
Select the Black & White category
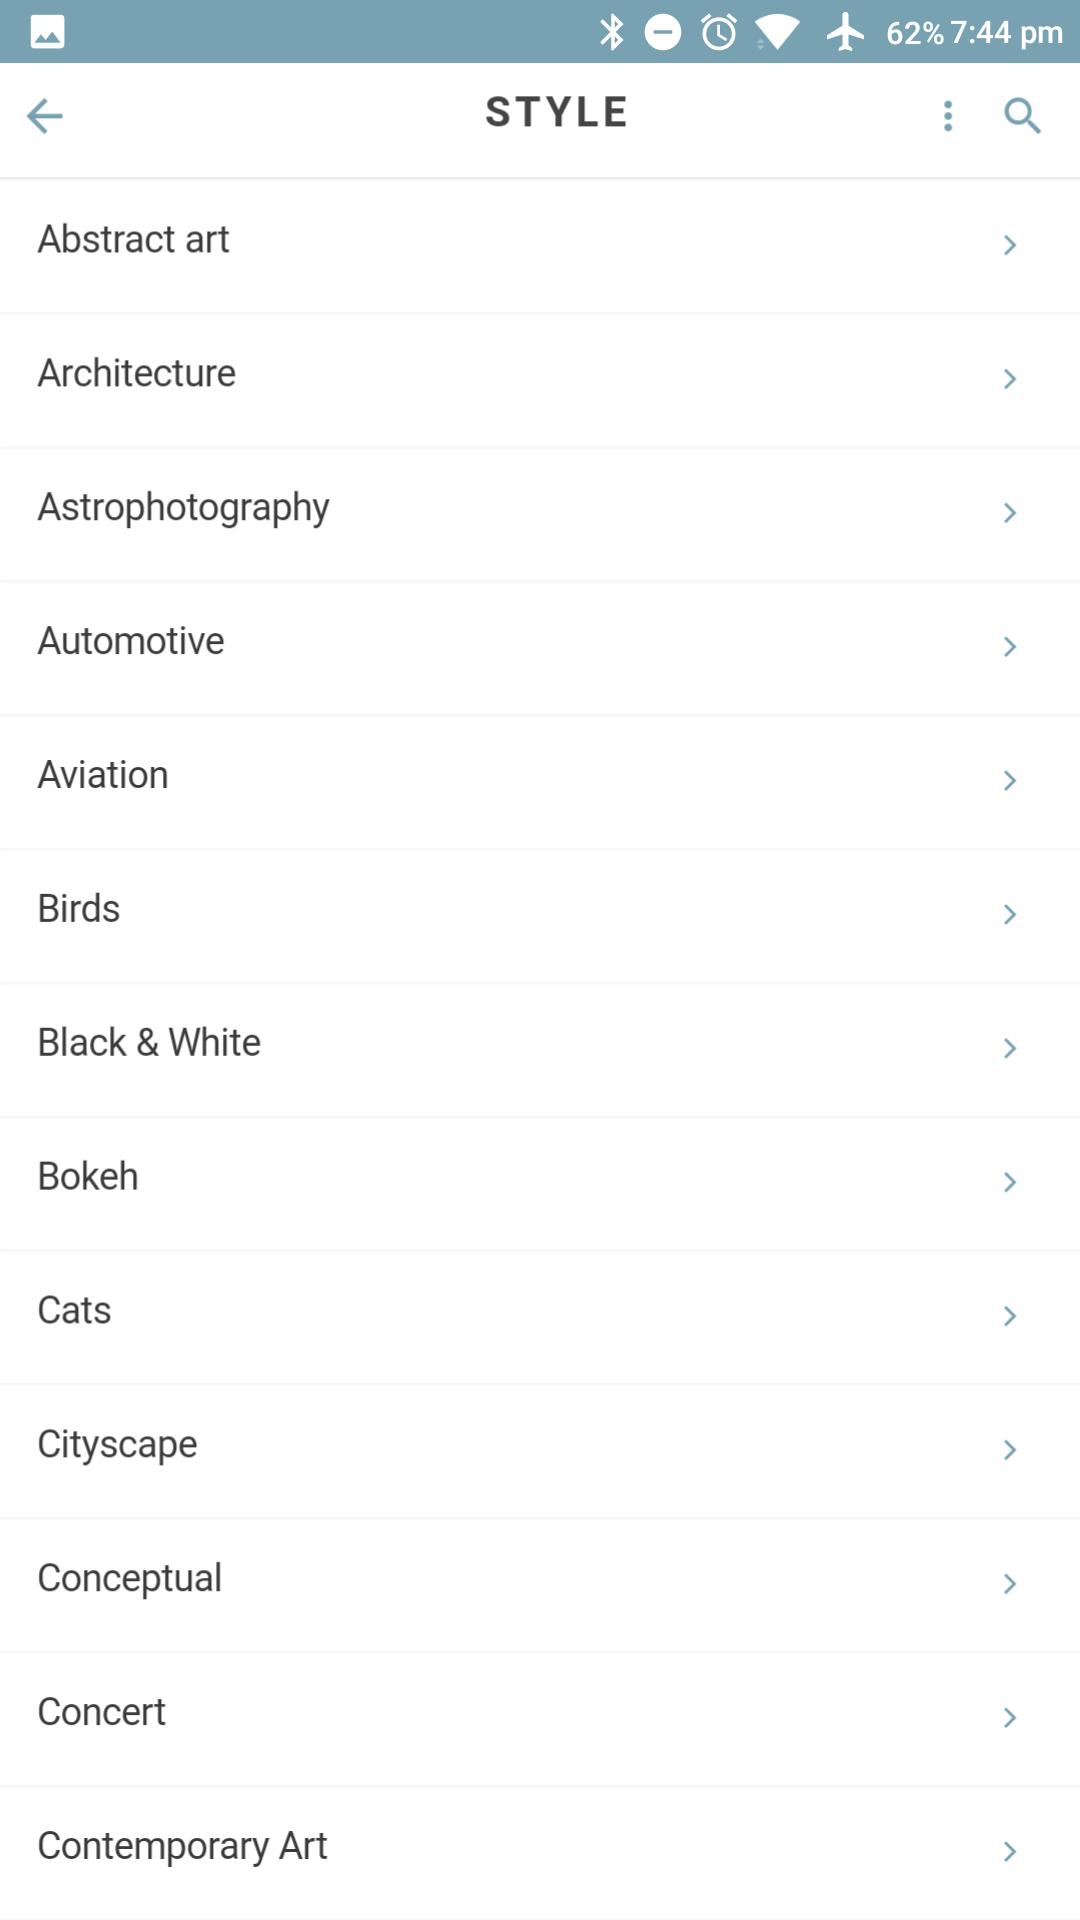point(149,1043)
